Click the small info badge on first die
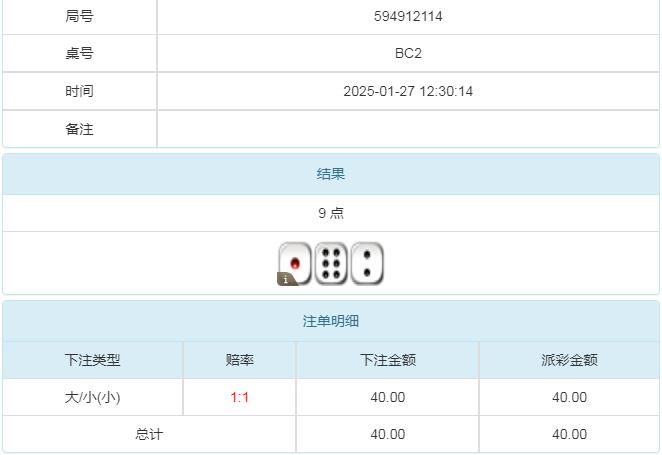 tap(284, 280)
